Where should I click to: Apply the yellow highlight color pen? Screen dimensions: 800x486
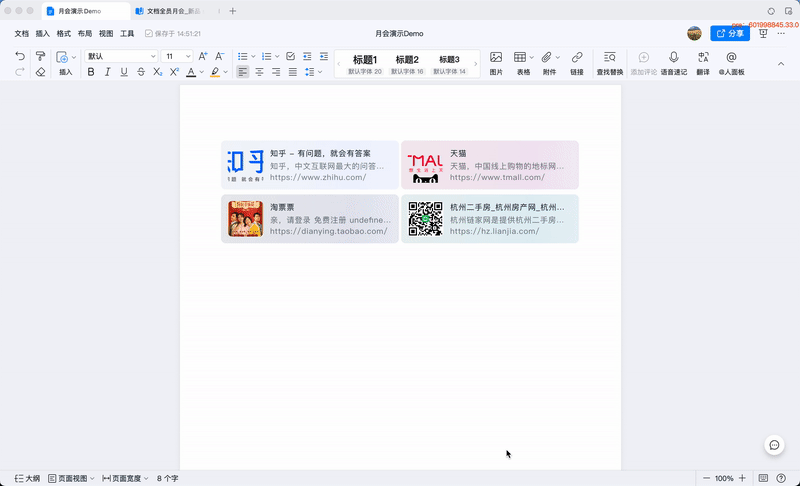click(x=215, y=72)
